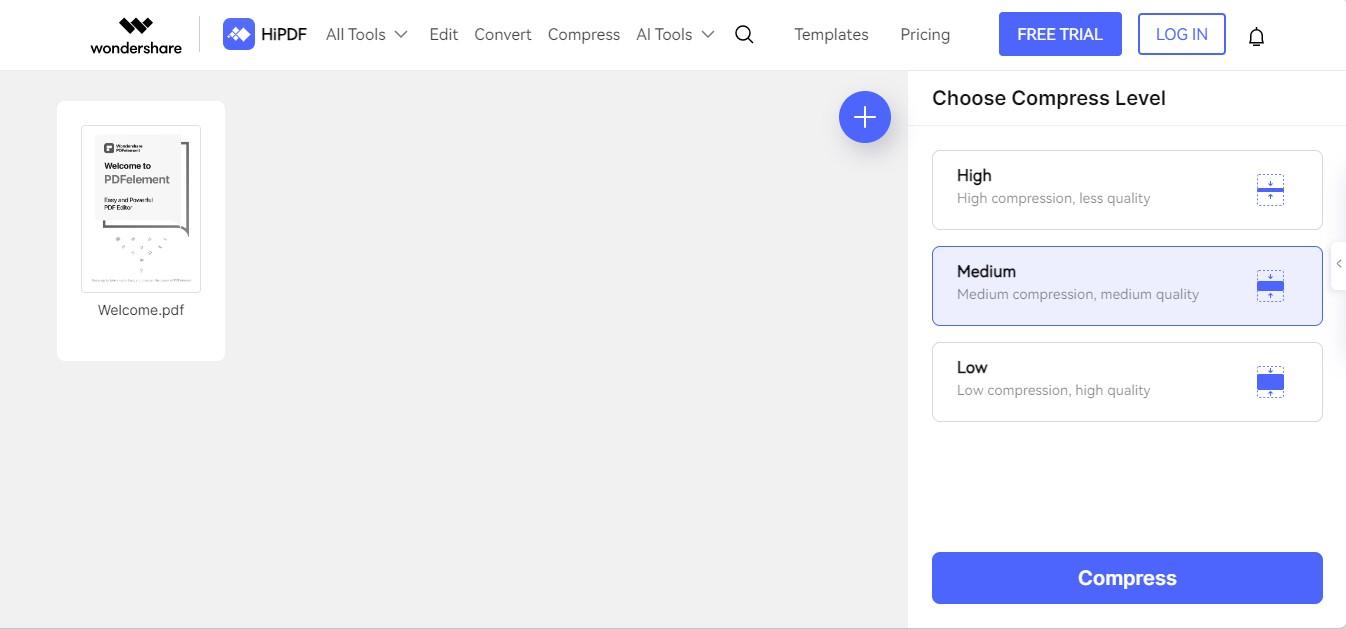Open the Edit menu item
The height and width of the screenshot is (629, 1346).
pos(443,34)
